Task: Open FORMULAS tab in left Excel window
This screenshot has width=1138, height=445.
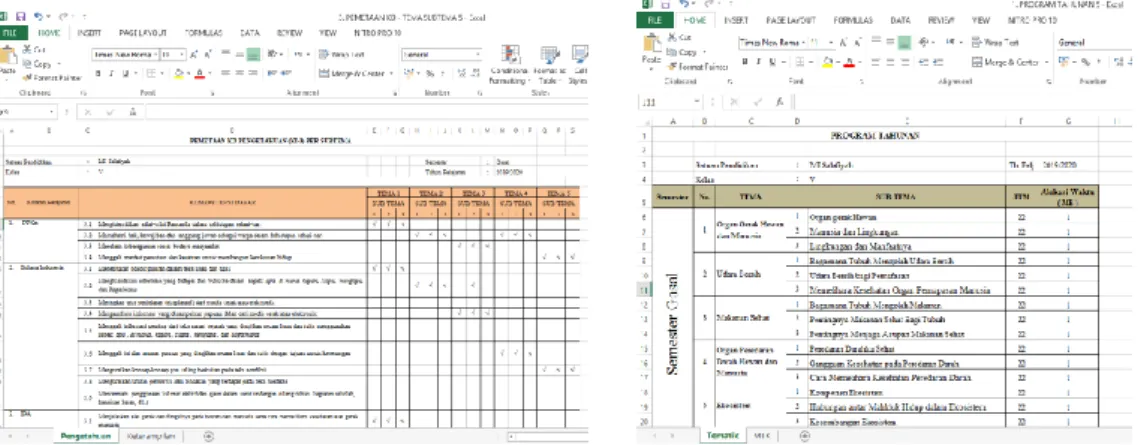Action: 204,33
